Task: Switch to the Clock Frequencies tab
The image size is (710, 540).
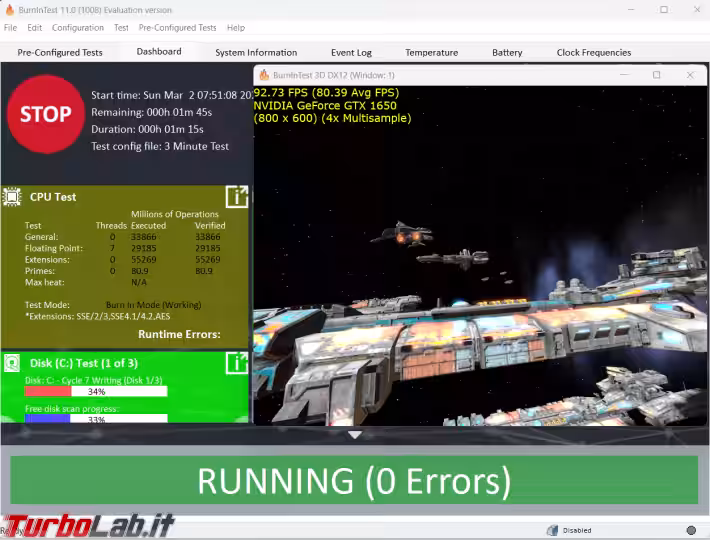Action: pos(594,53)
